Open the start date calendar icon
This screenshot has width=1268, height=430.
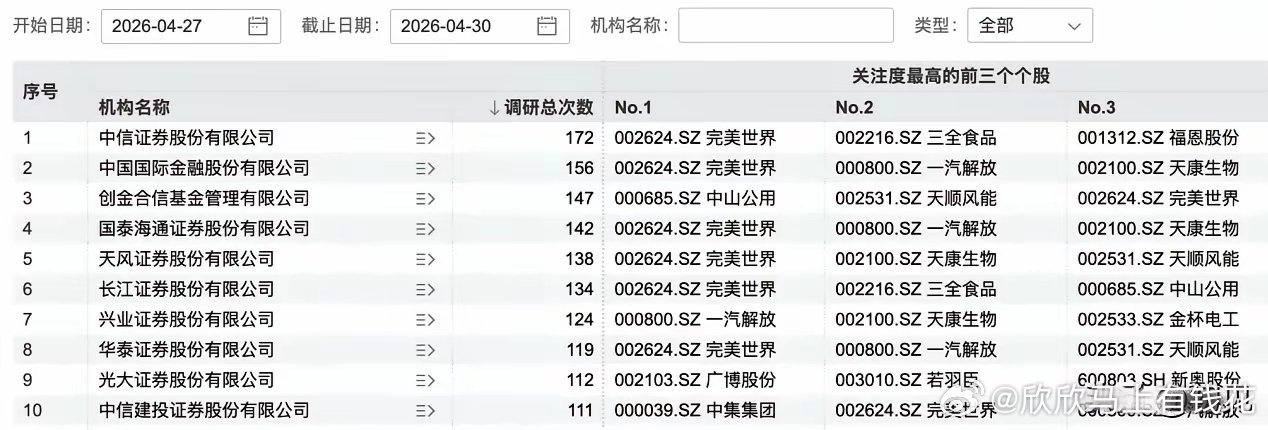[258, 26]
